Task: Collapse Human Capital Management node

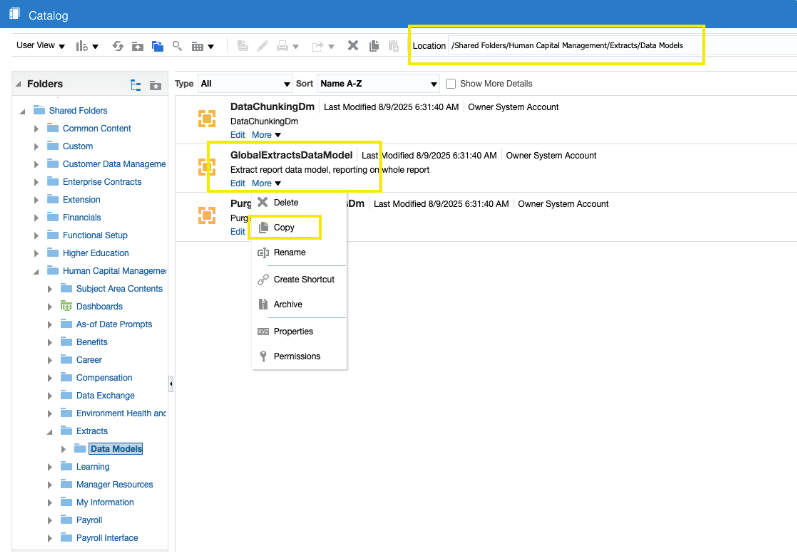Action: (36, 271)
